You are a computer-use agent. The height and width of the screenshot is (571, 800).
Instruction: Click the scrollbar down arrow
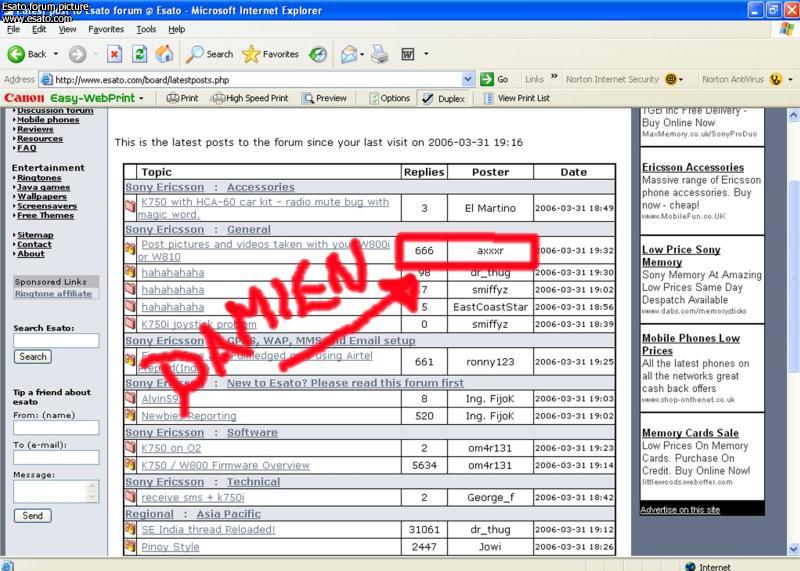793,549
